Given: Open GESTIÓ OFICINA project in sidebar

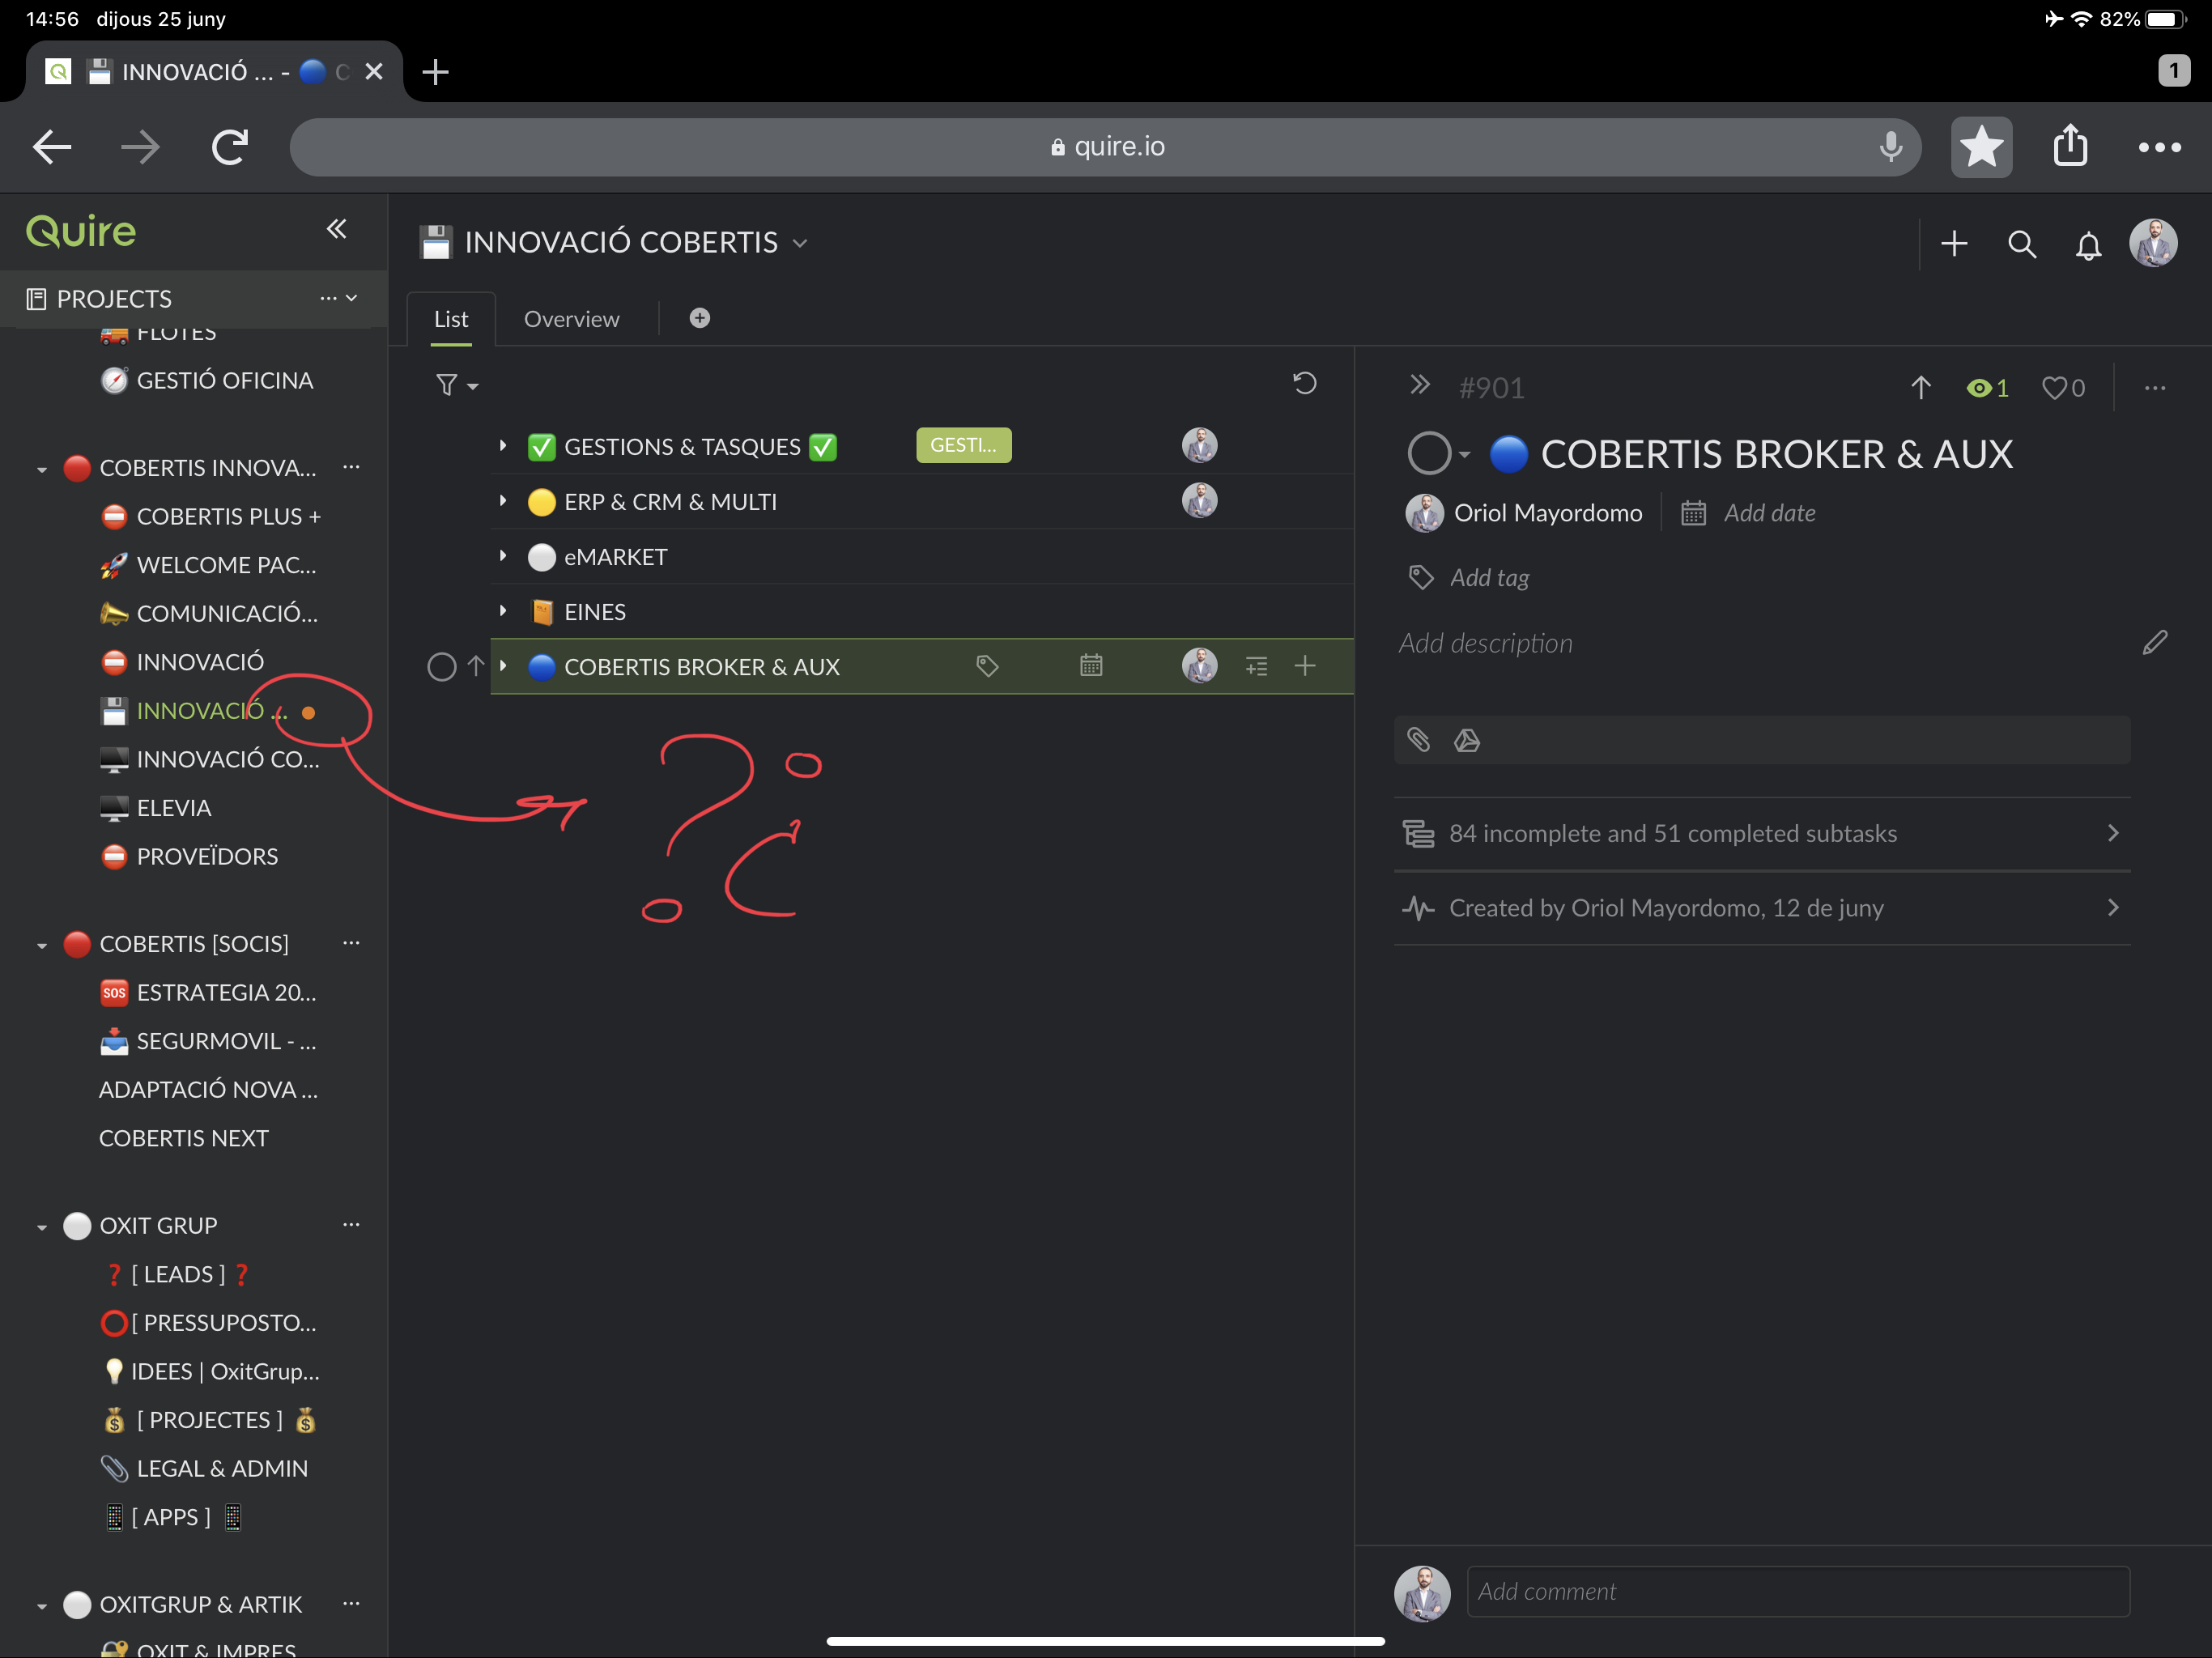Looking at the screenshot, I should click(206, 380).
